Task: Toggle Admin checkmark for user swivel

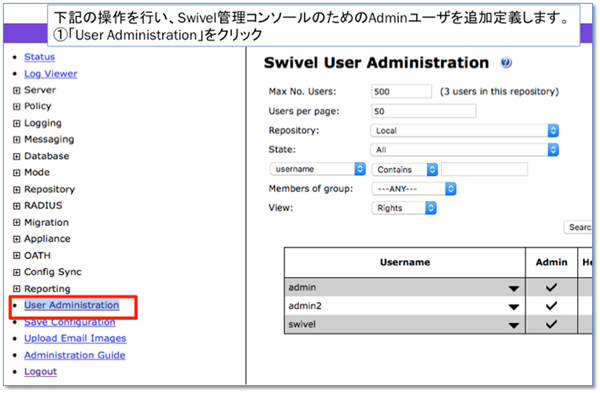Action: (551, 324)
